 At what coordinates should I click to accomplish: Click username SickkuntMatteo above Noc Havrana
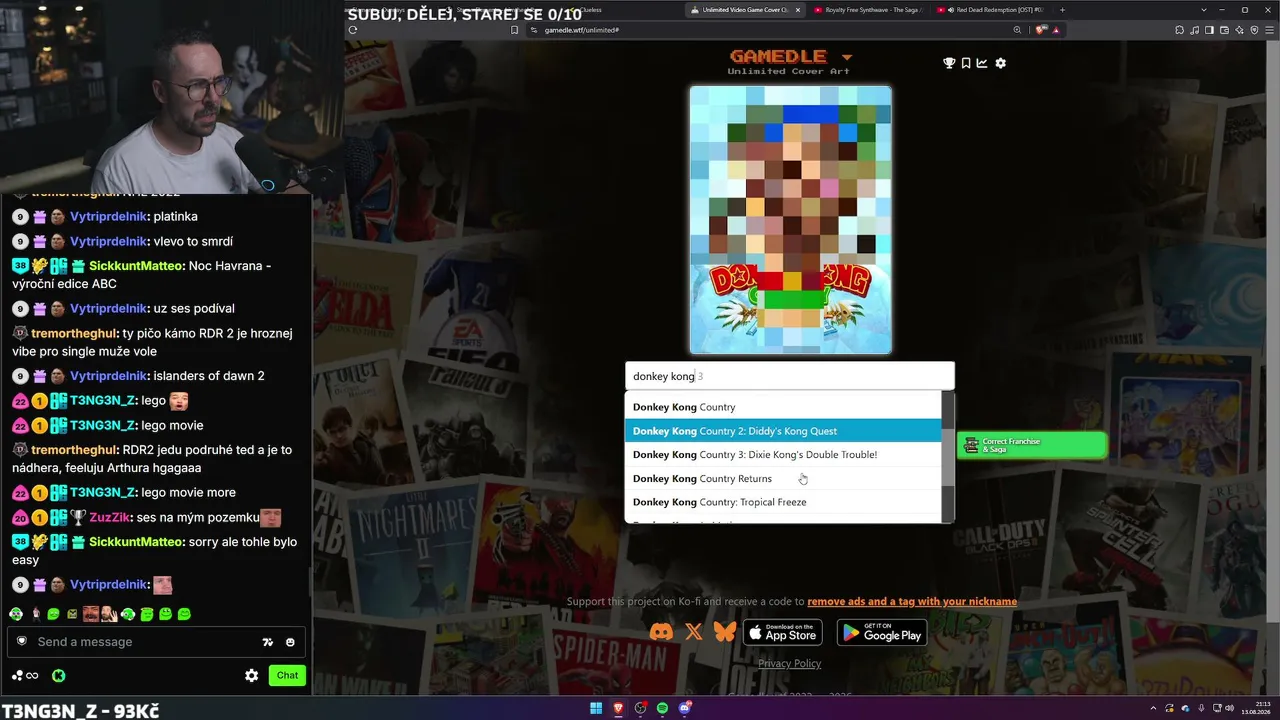pos(137,266)
